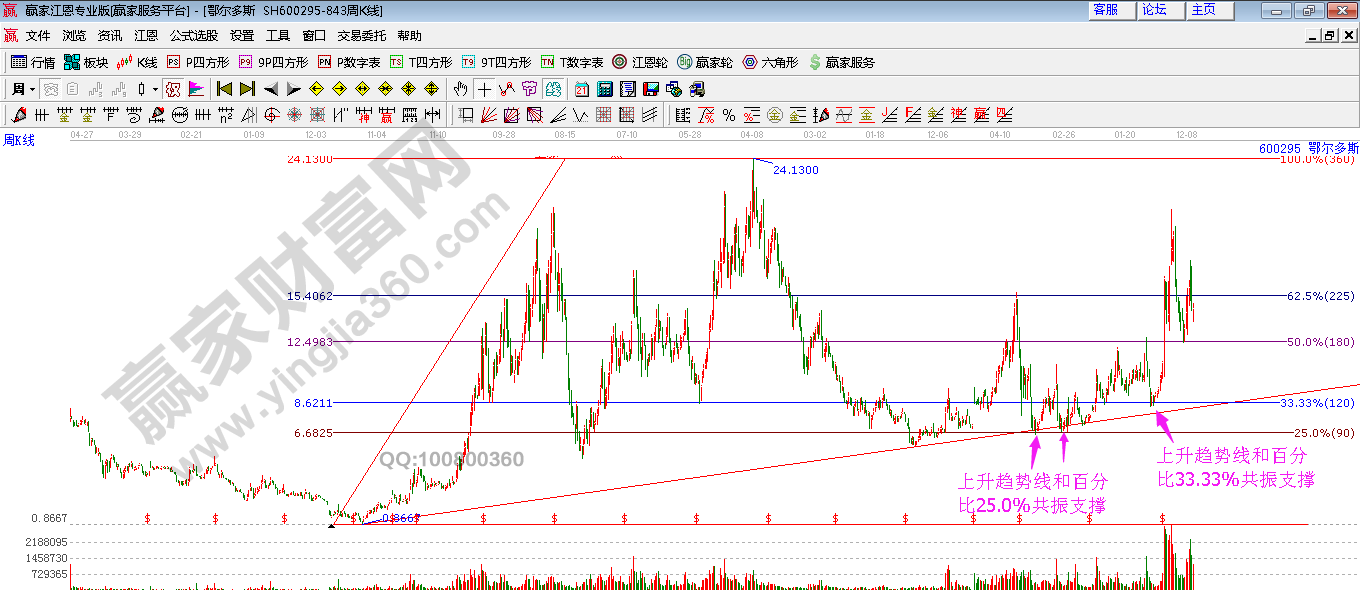Toggle the crosshair cursor tool

pos(484,89)
